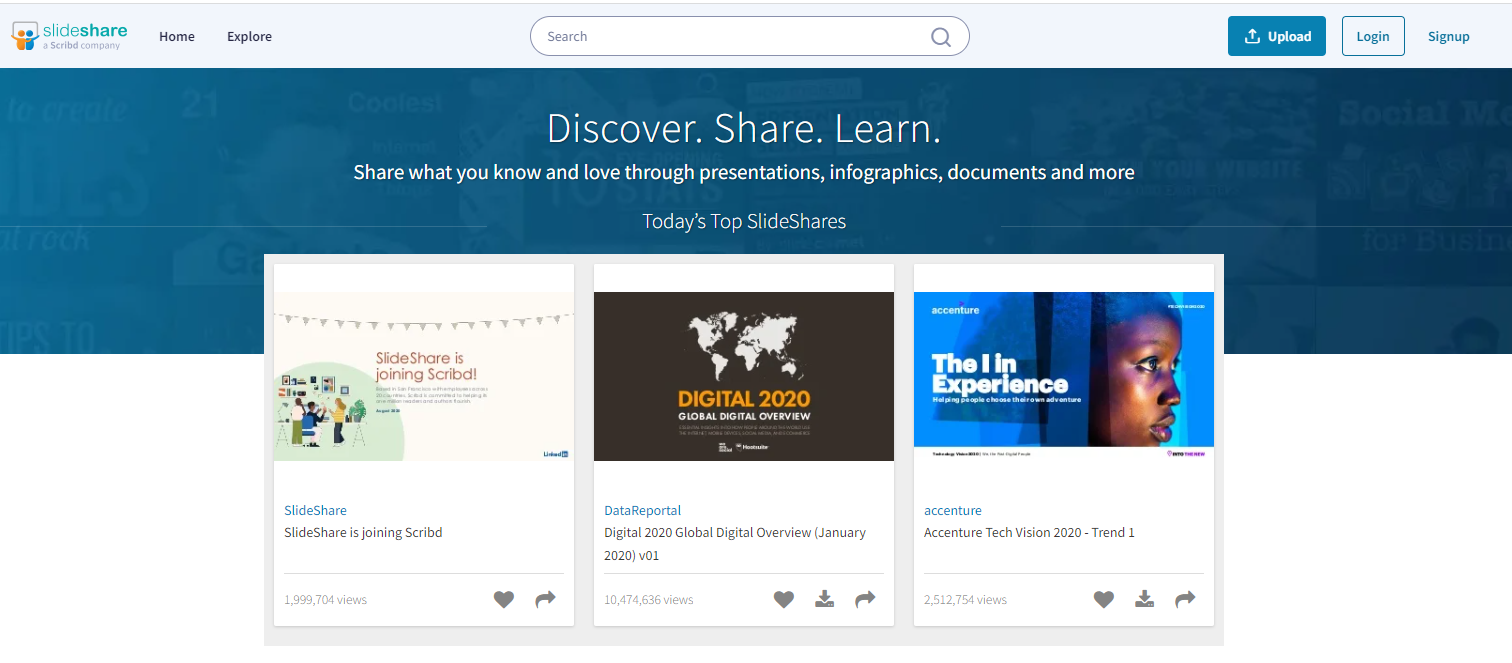Share the SlideShare is joining Scribd card
This screenshot has width=1512, height=663.
(545, 600)
